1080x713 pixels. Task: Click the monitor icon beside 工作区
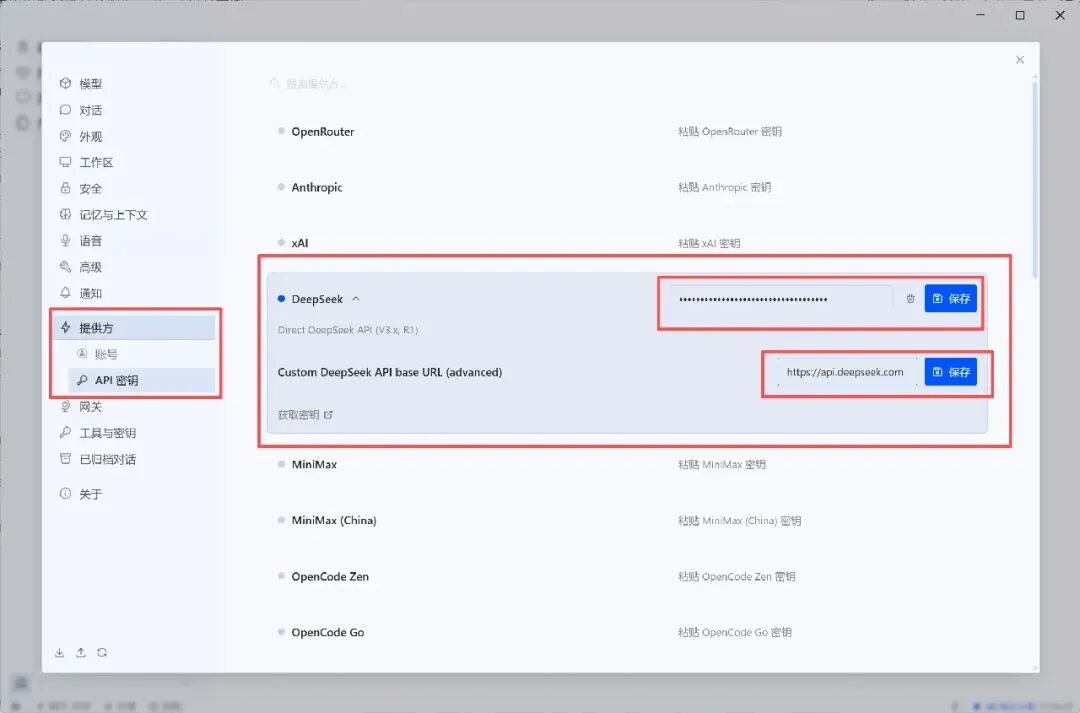pyautogui.click(x=65, y=162)
